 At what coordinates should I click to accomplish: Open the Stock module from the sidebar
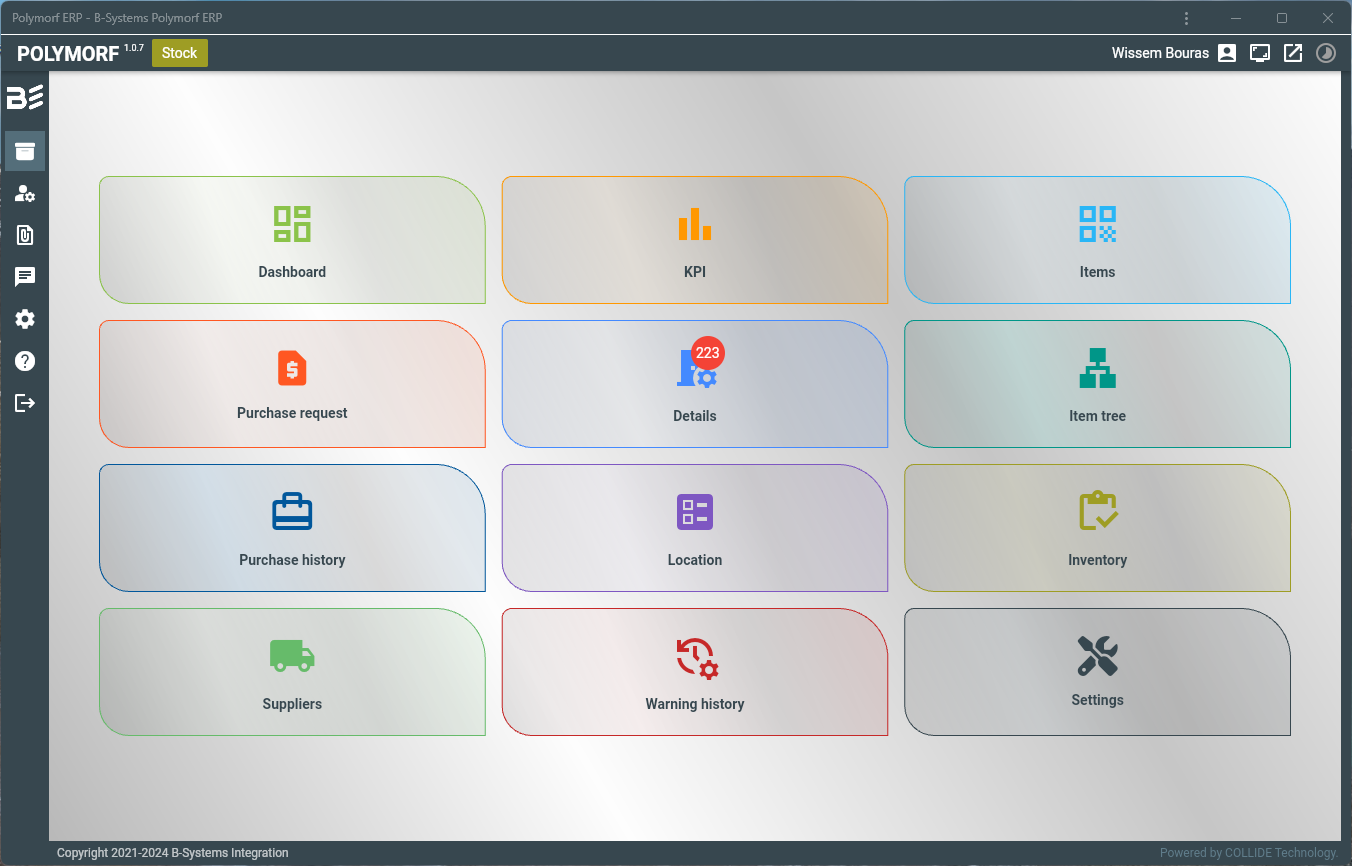(x=25, y=152)
